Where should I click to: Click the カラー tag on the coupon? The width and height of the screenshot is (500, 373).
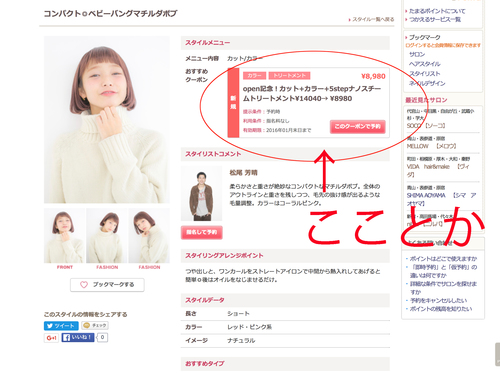[x=254, y=76]
